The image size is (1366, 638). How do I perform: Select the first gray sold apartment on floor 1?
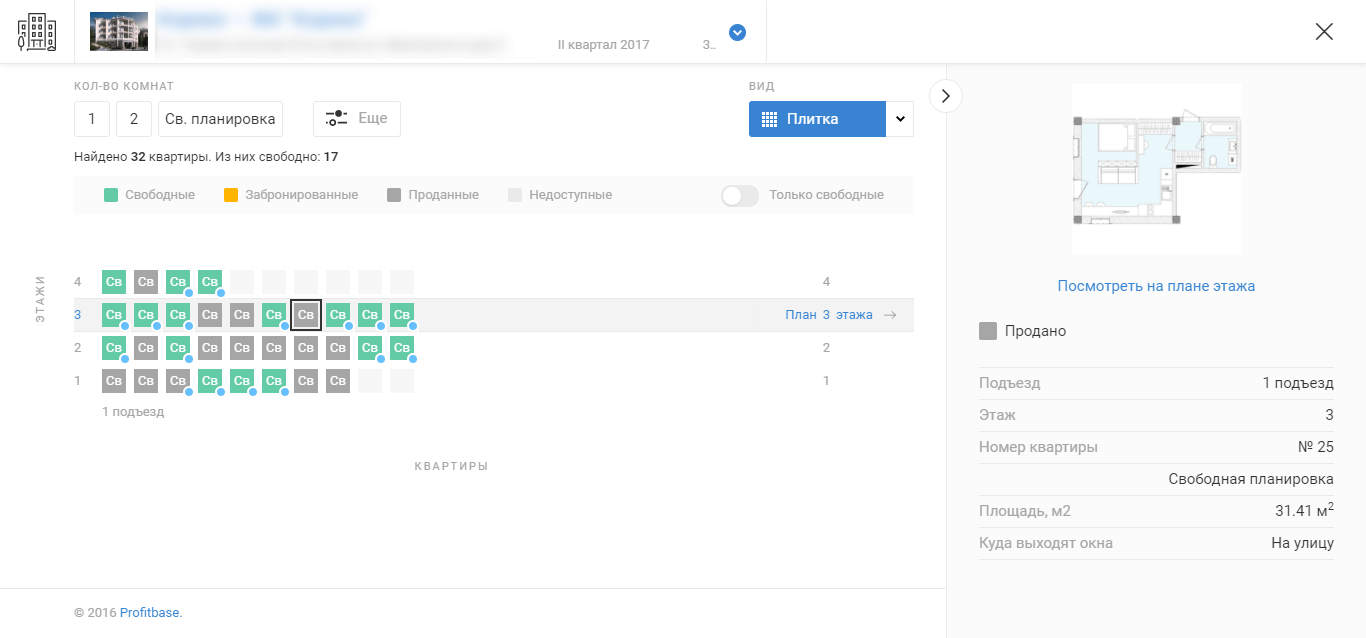pyautogui.click(x=114, y=381)
